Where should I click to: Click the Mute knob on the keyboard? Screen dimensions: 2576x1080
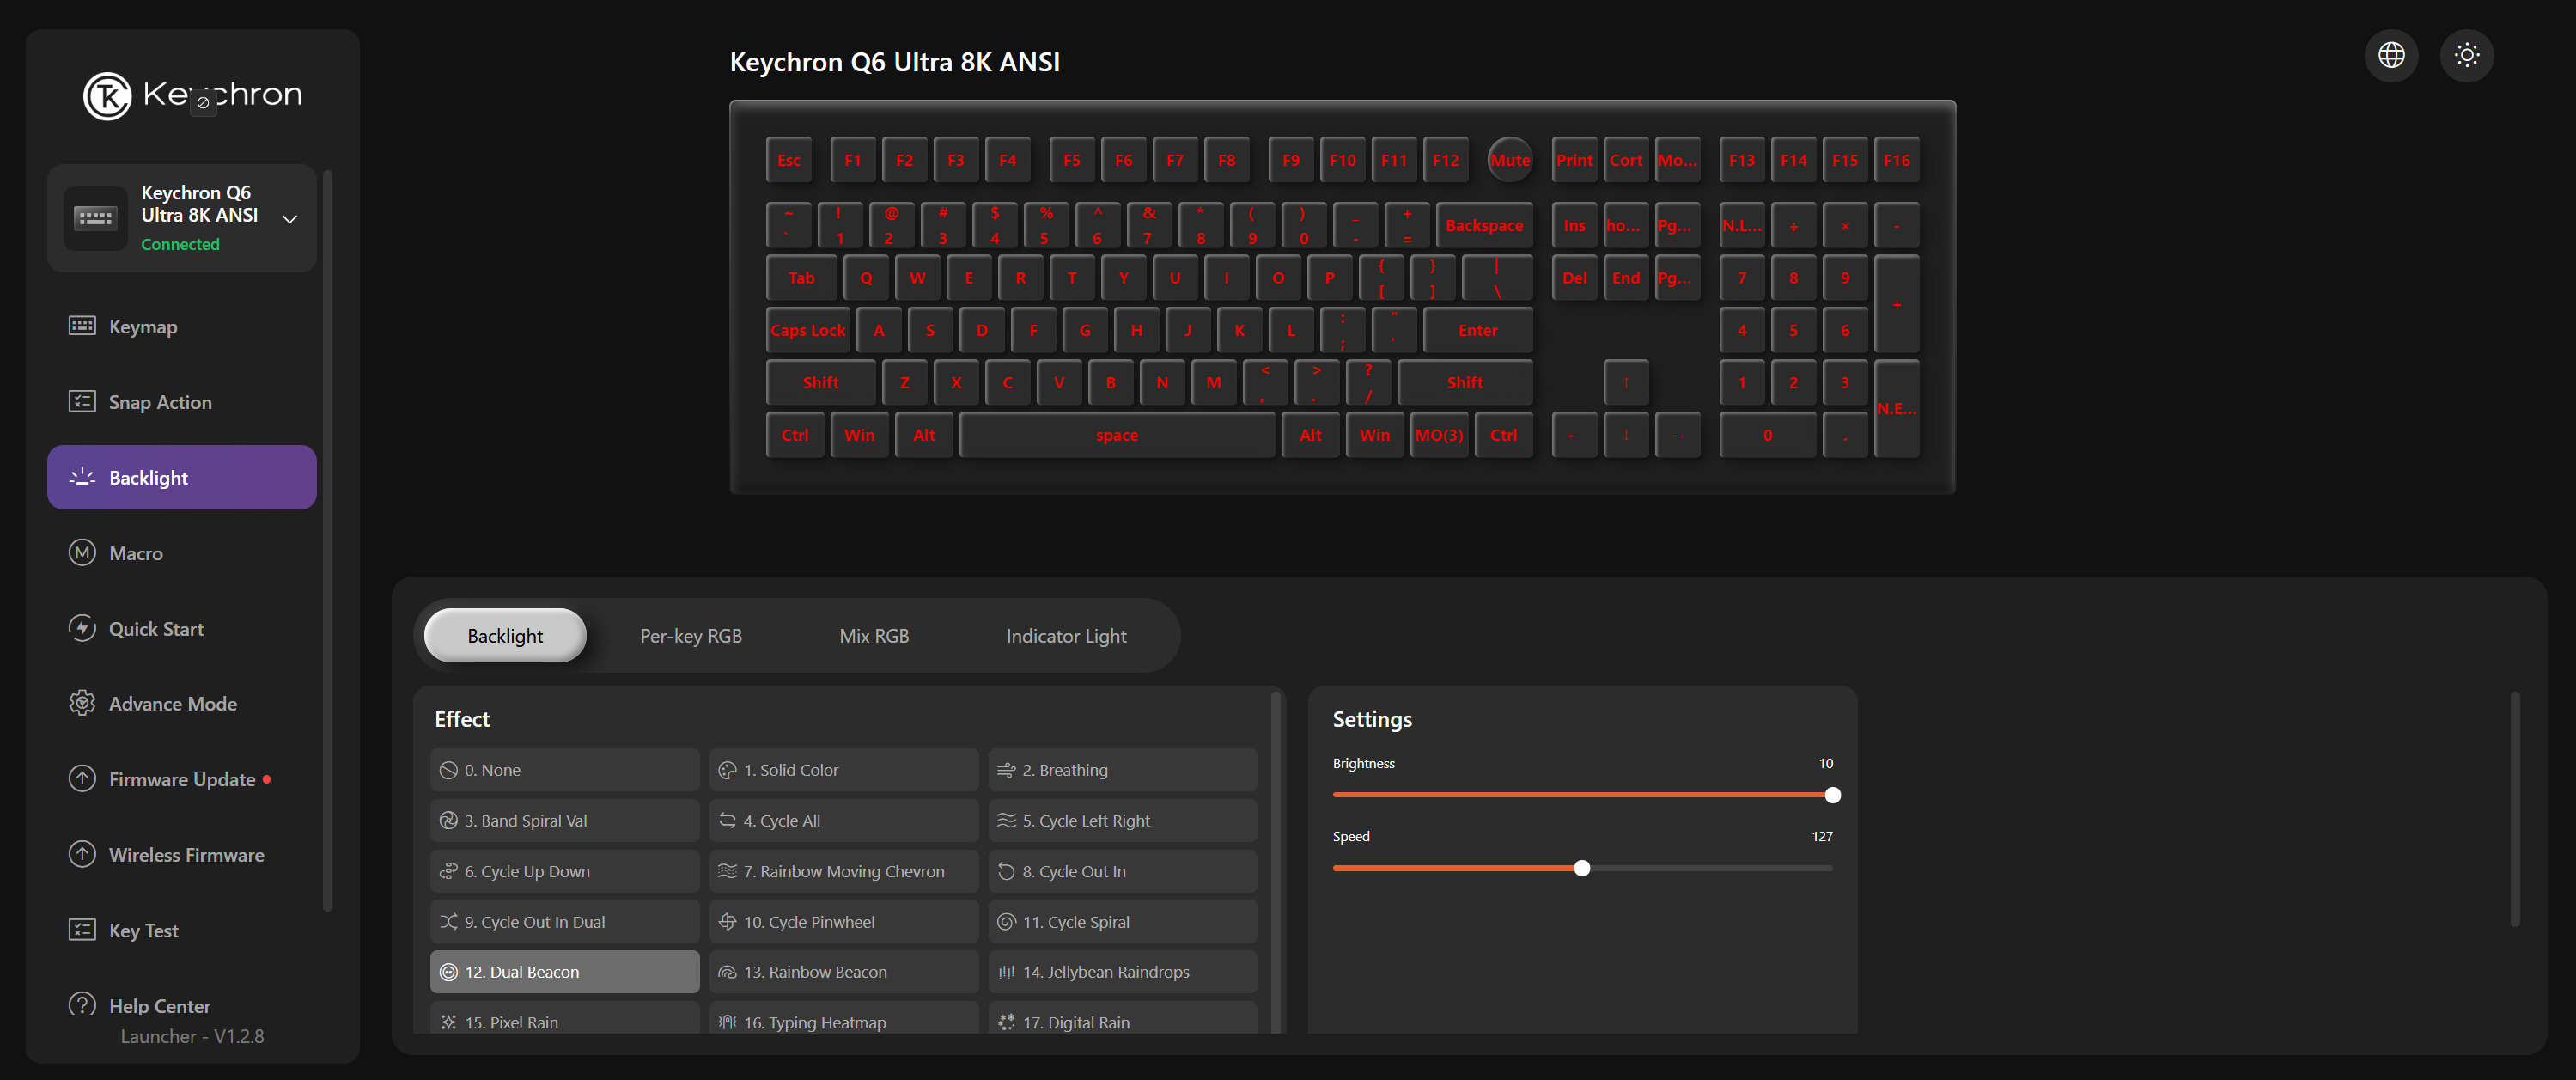tap(1509, 160)
